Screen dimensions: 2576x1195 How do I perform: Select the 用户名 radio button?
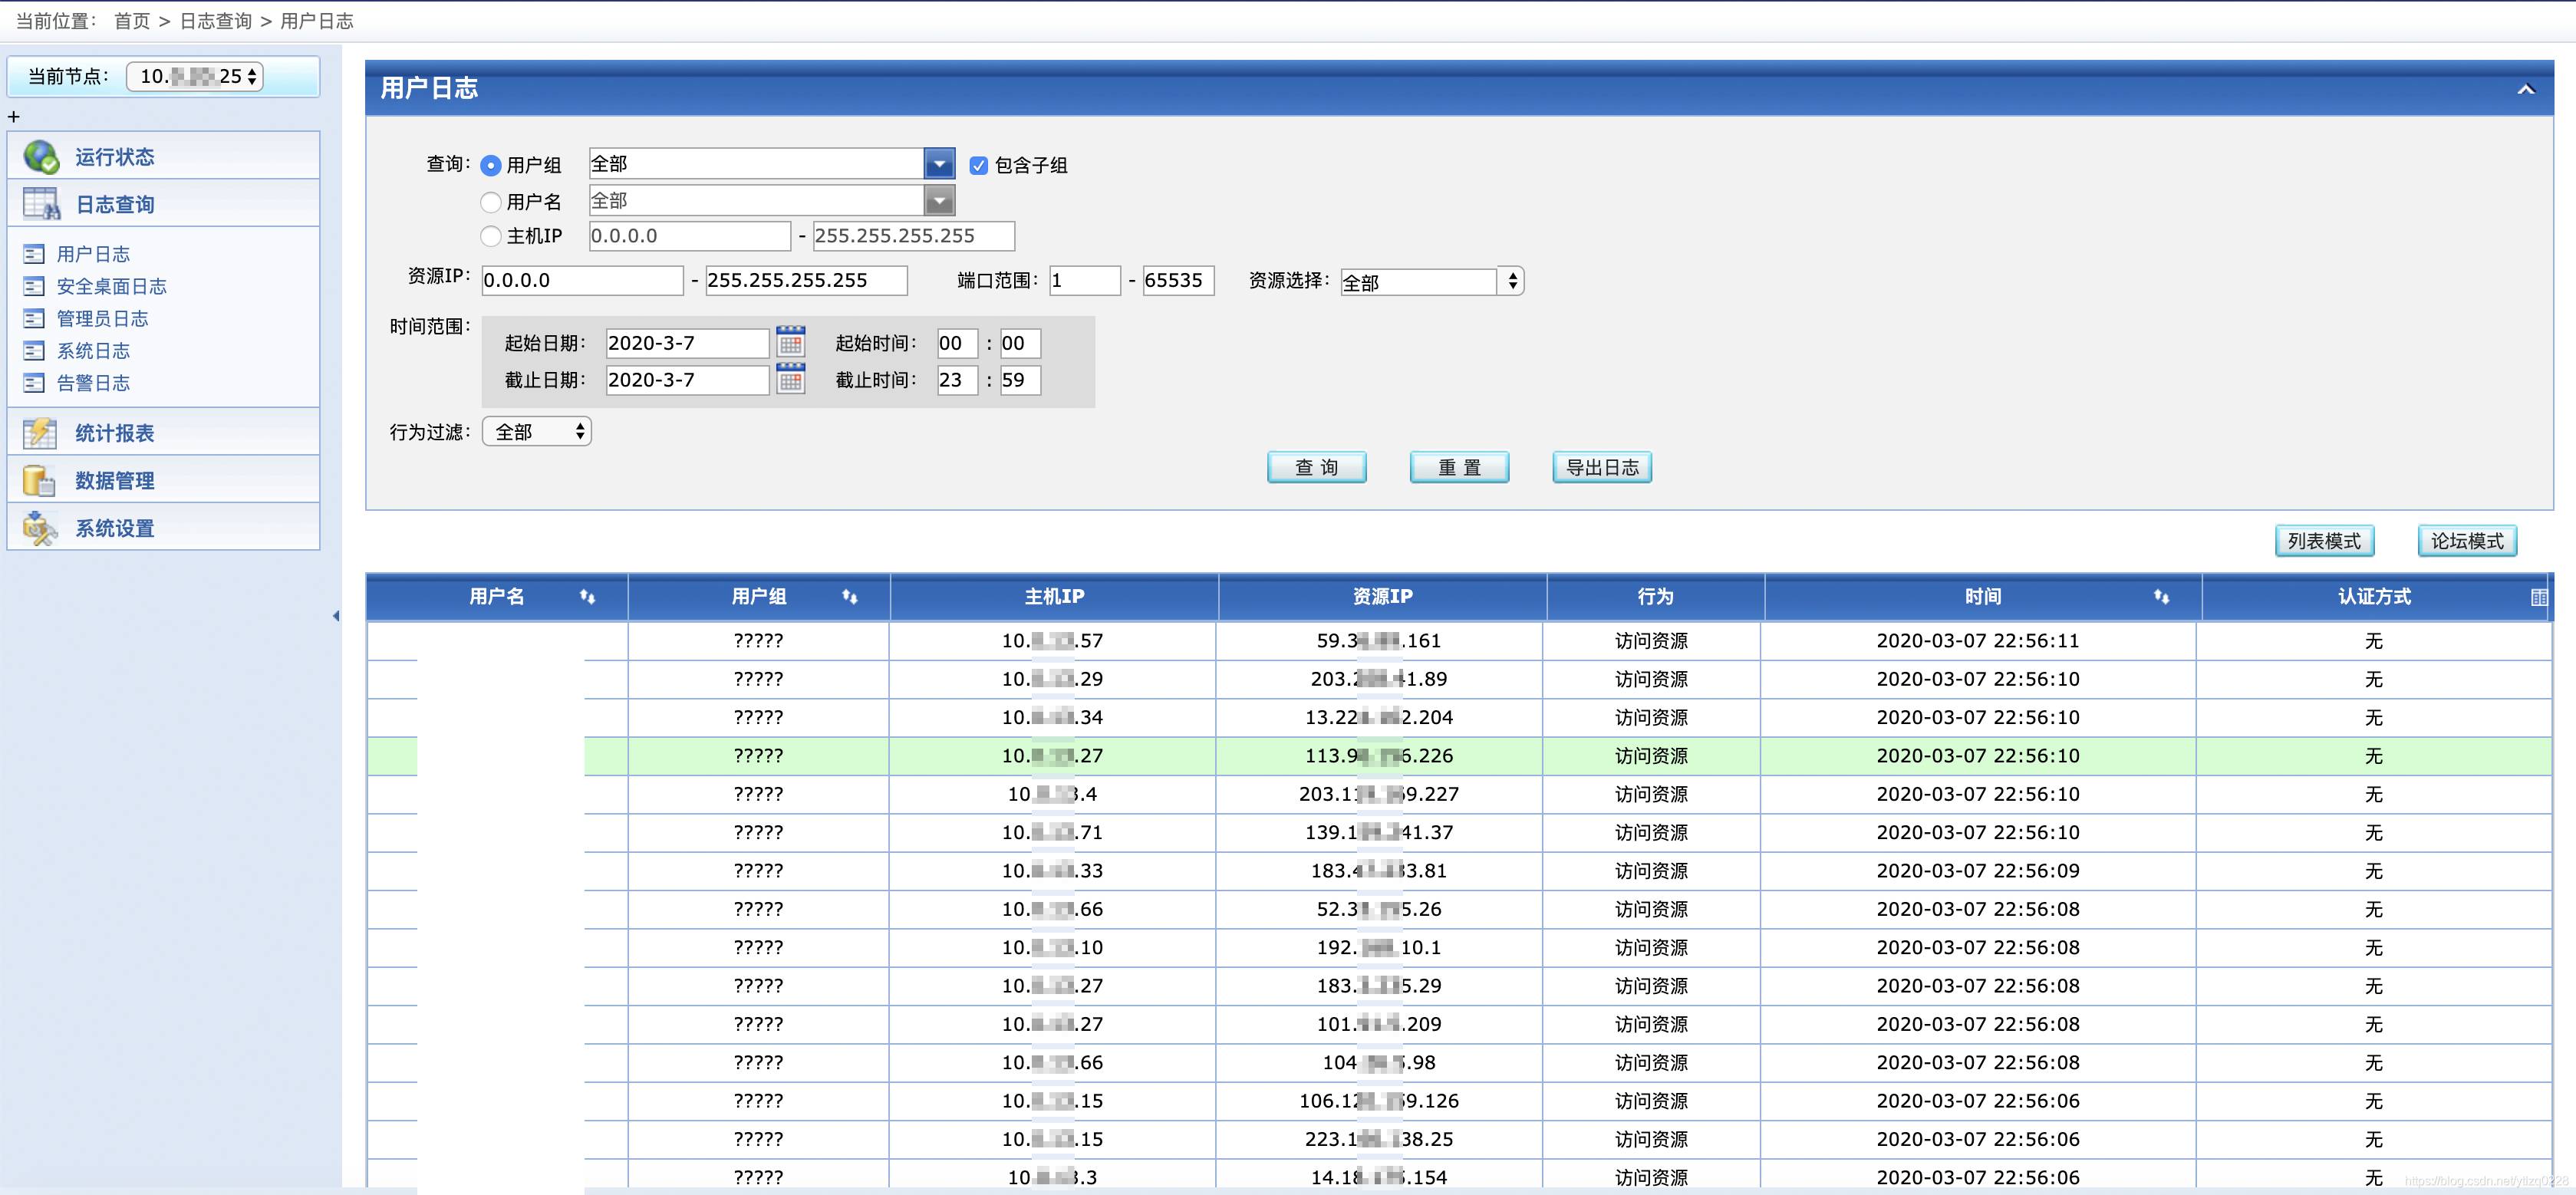point(490,202)
